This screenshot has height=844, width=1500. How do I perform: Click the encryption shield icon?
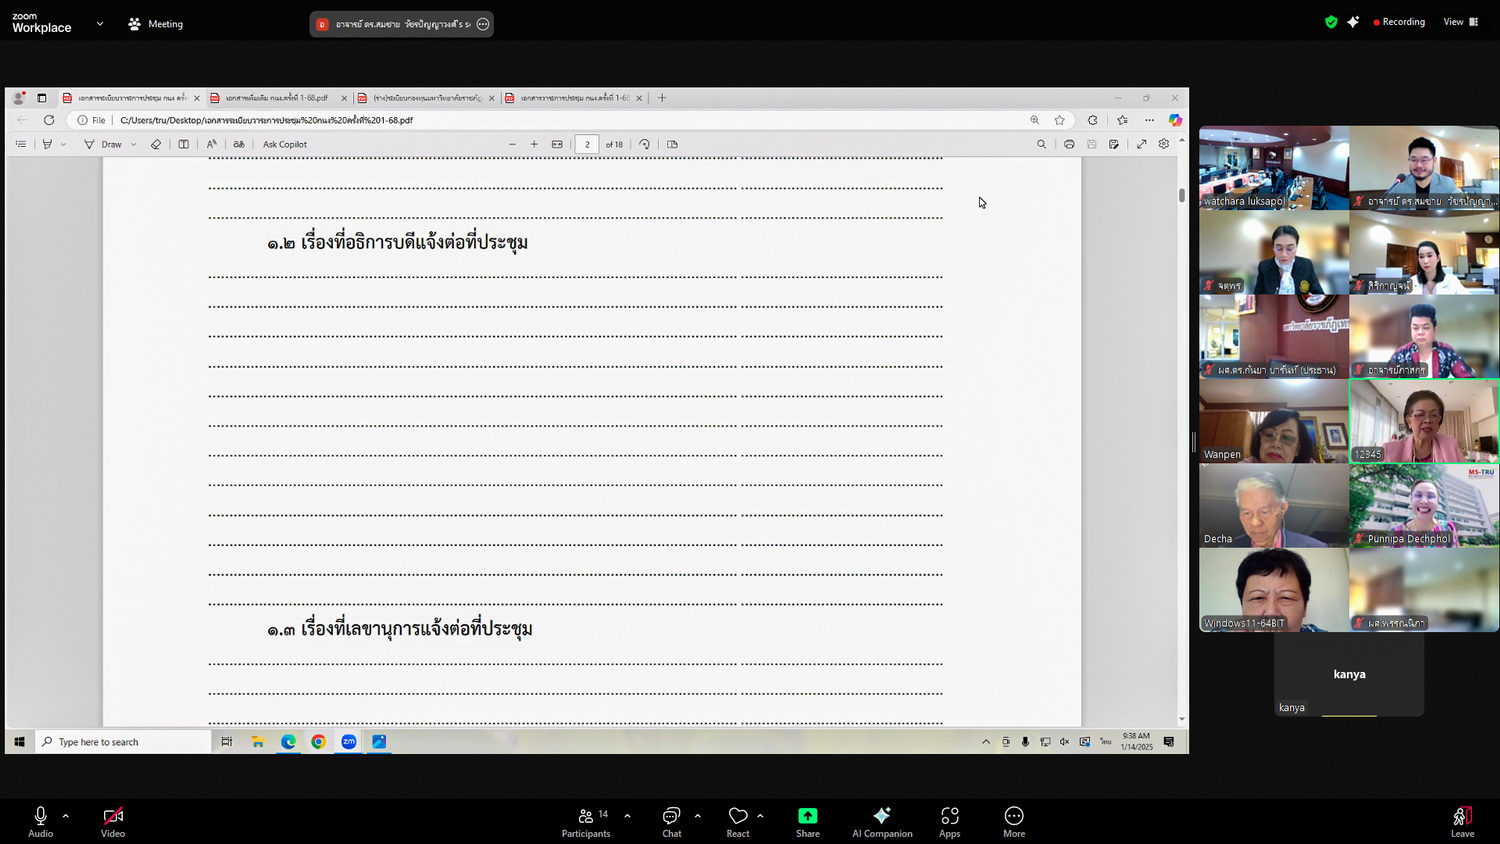tap(1331, 22)
